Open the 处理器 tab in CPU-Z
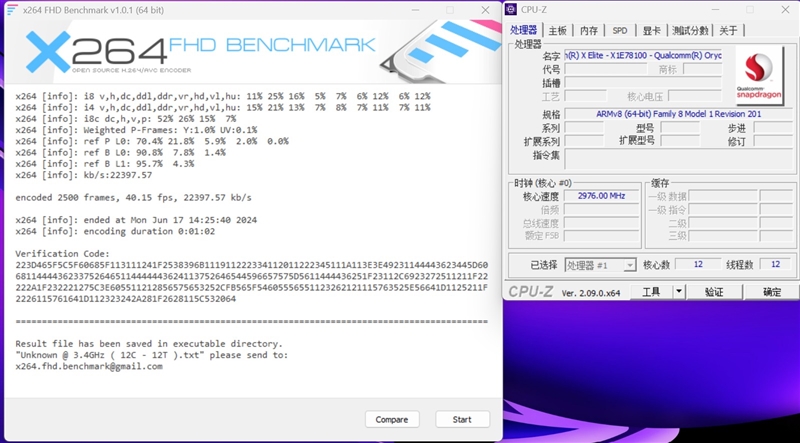This screenshot has width=800, height=443. click(523, 30)
